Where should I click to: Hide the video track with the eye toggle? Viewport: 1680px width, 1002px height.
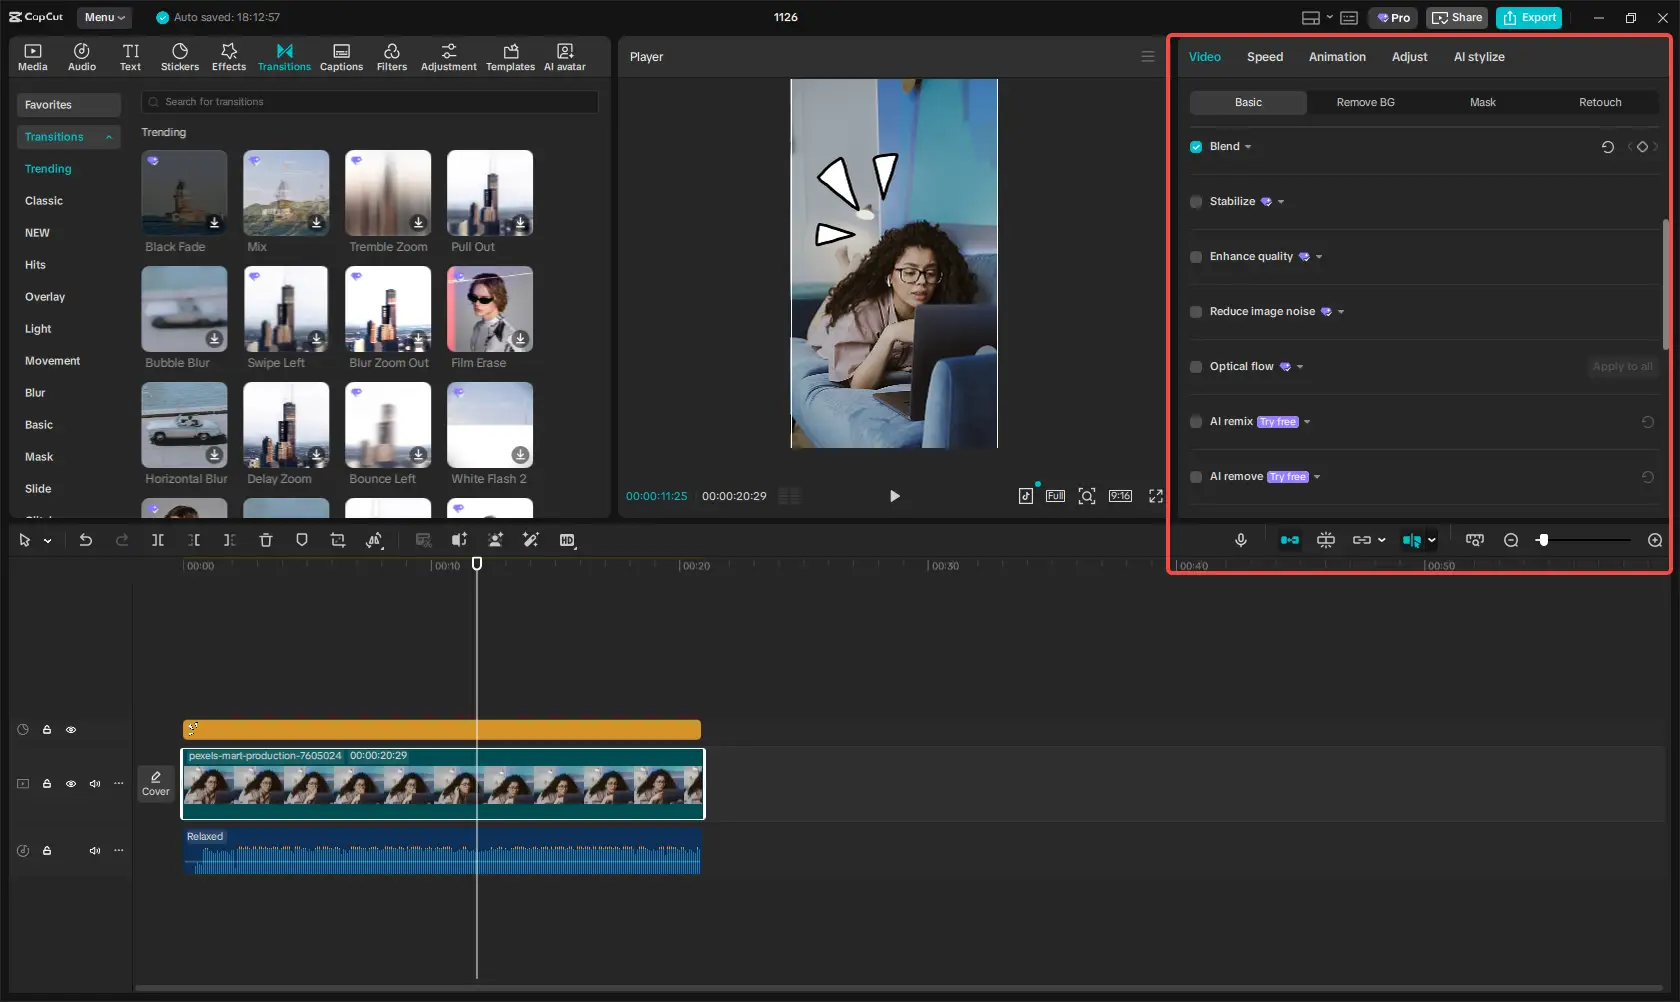(71, 784)
